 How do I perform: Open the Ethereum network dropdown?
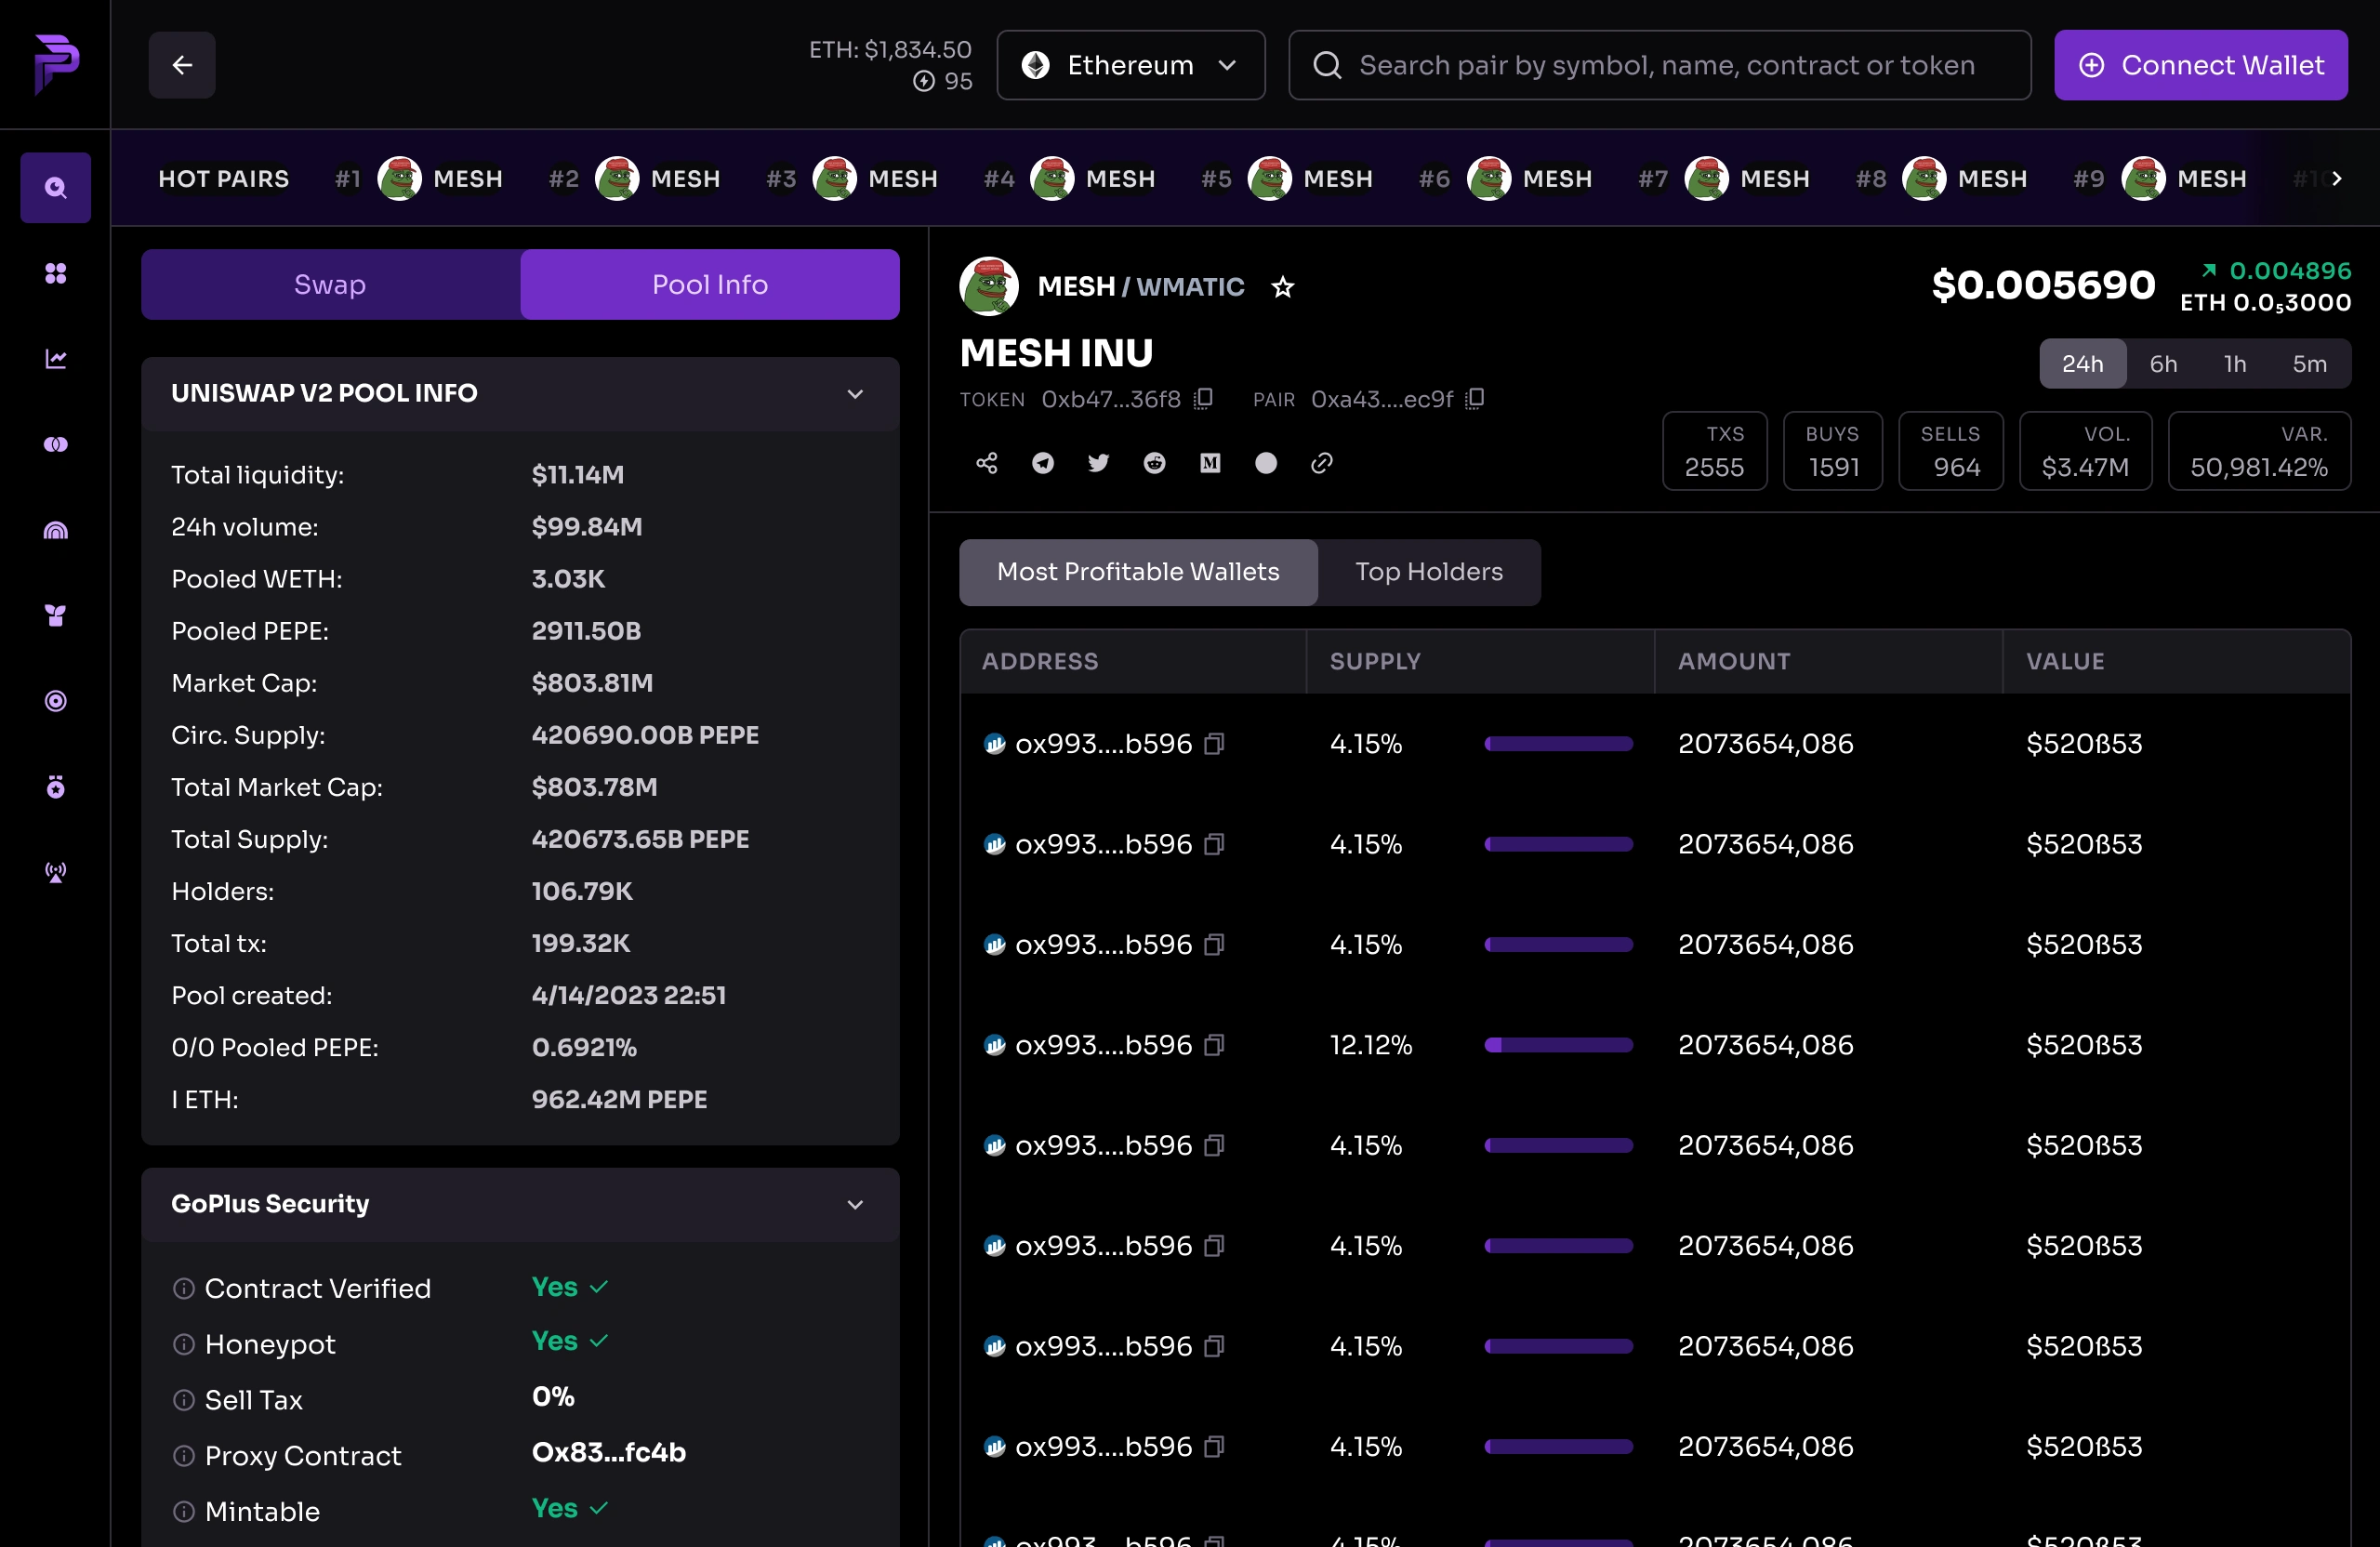tap(1131, 65)
